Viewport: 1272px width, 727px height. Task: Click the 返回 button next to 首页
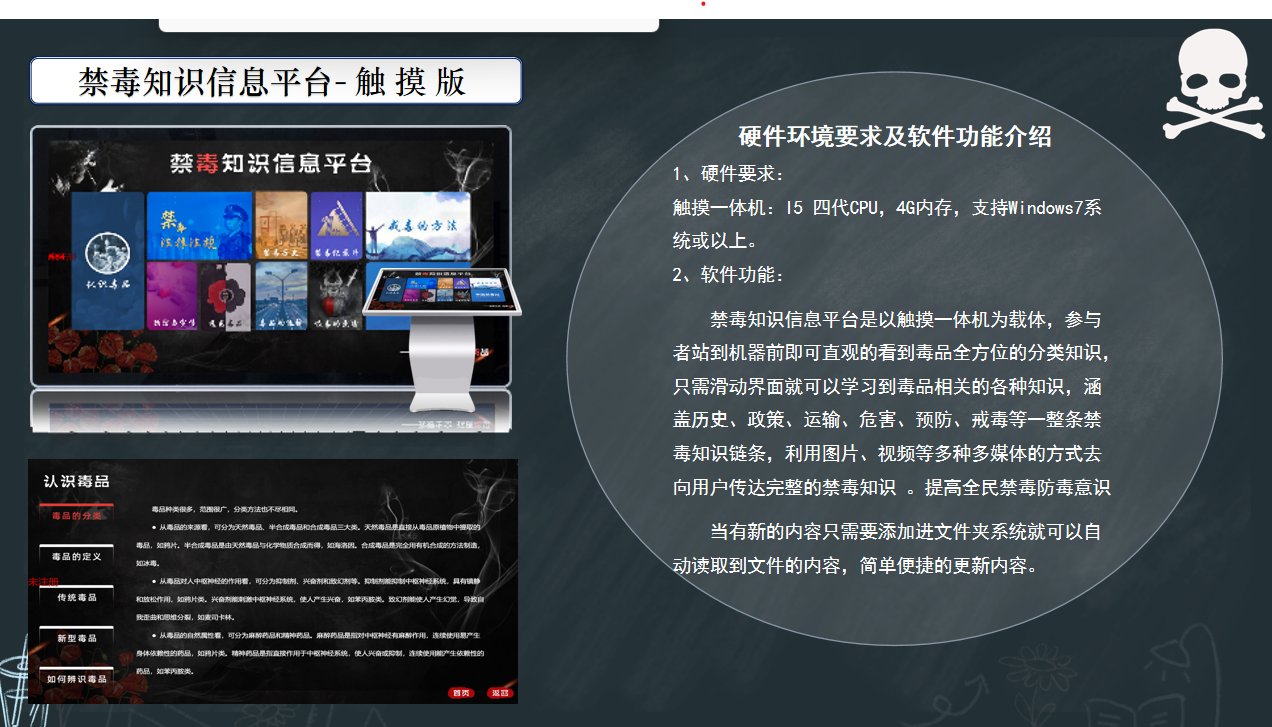(499, 693)
